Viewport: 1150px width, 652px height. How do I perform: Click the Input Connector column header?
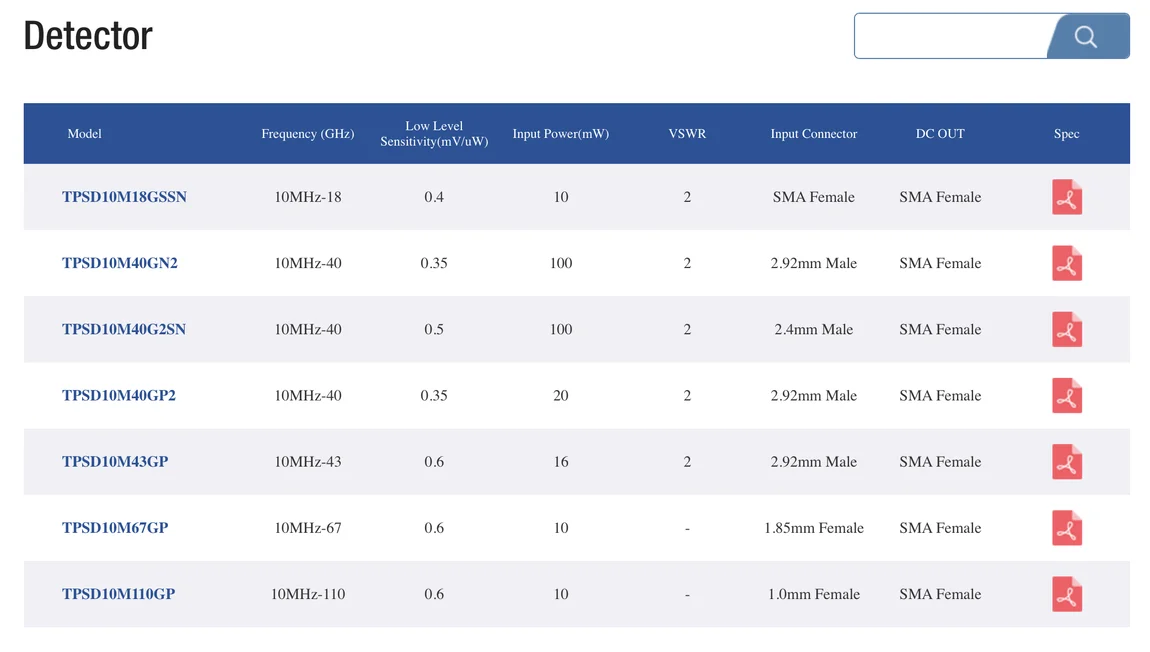813,134
